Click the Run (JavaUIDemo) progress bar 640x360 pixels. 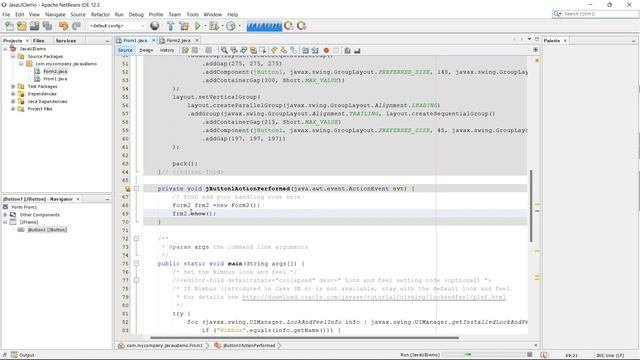pos(485,355)
